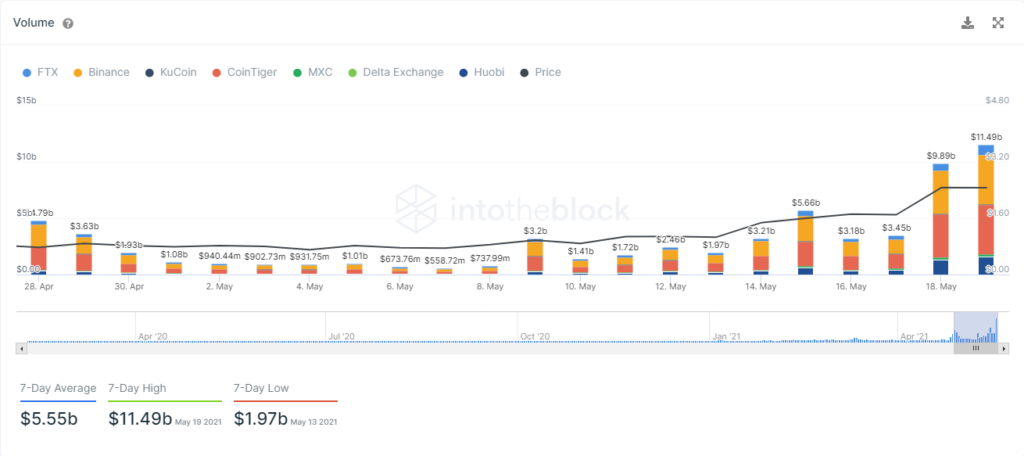
Task: Select the 7-Day Average tab
Action: pos(58,389)
